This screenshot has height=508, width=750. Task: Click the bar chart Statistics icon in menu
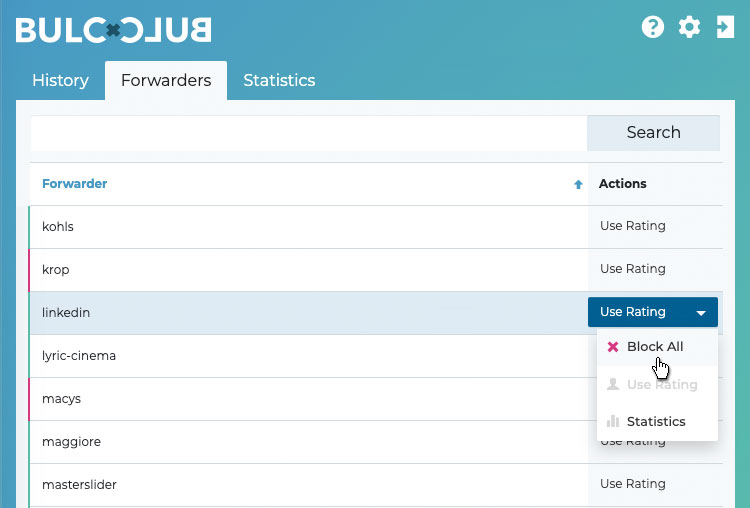[x=613, y=422]
